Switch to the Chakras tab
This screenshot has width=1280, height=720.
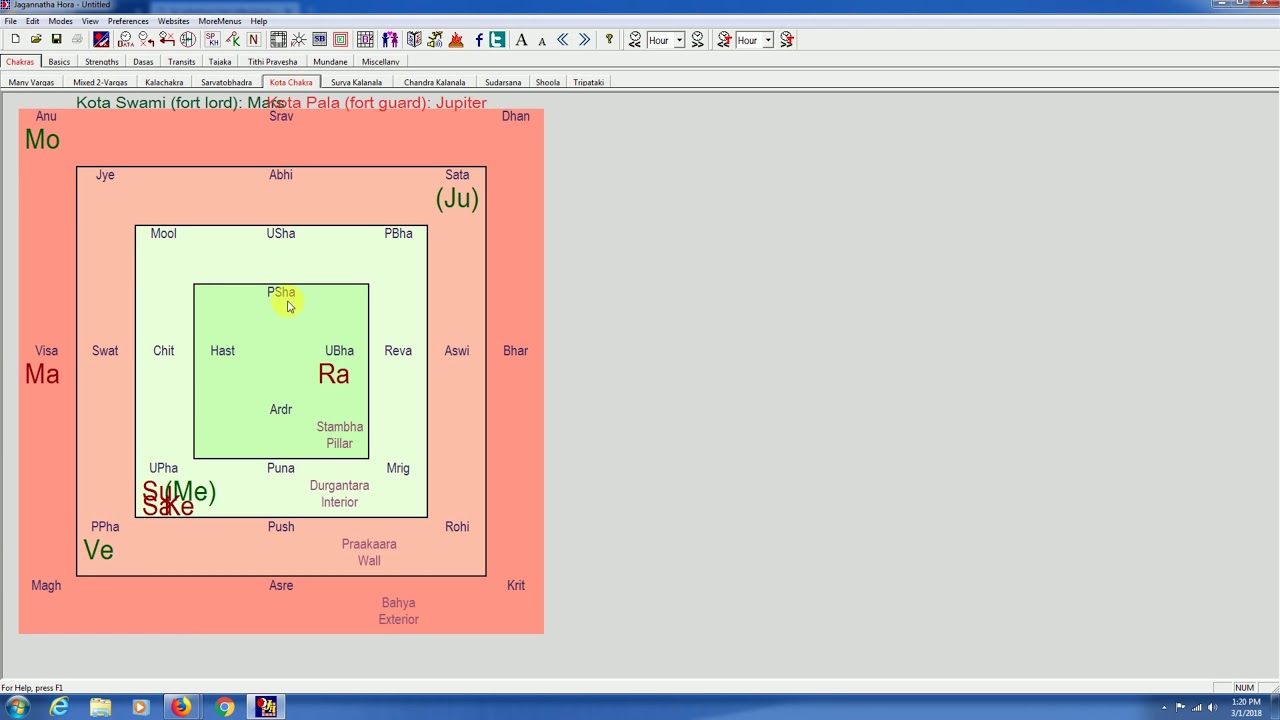20,62
